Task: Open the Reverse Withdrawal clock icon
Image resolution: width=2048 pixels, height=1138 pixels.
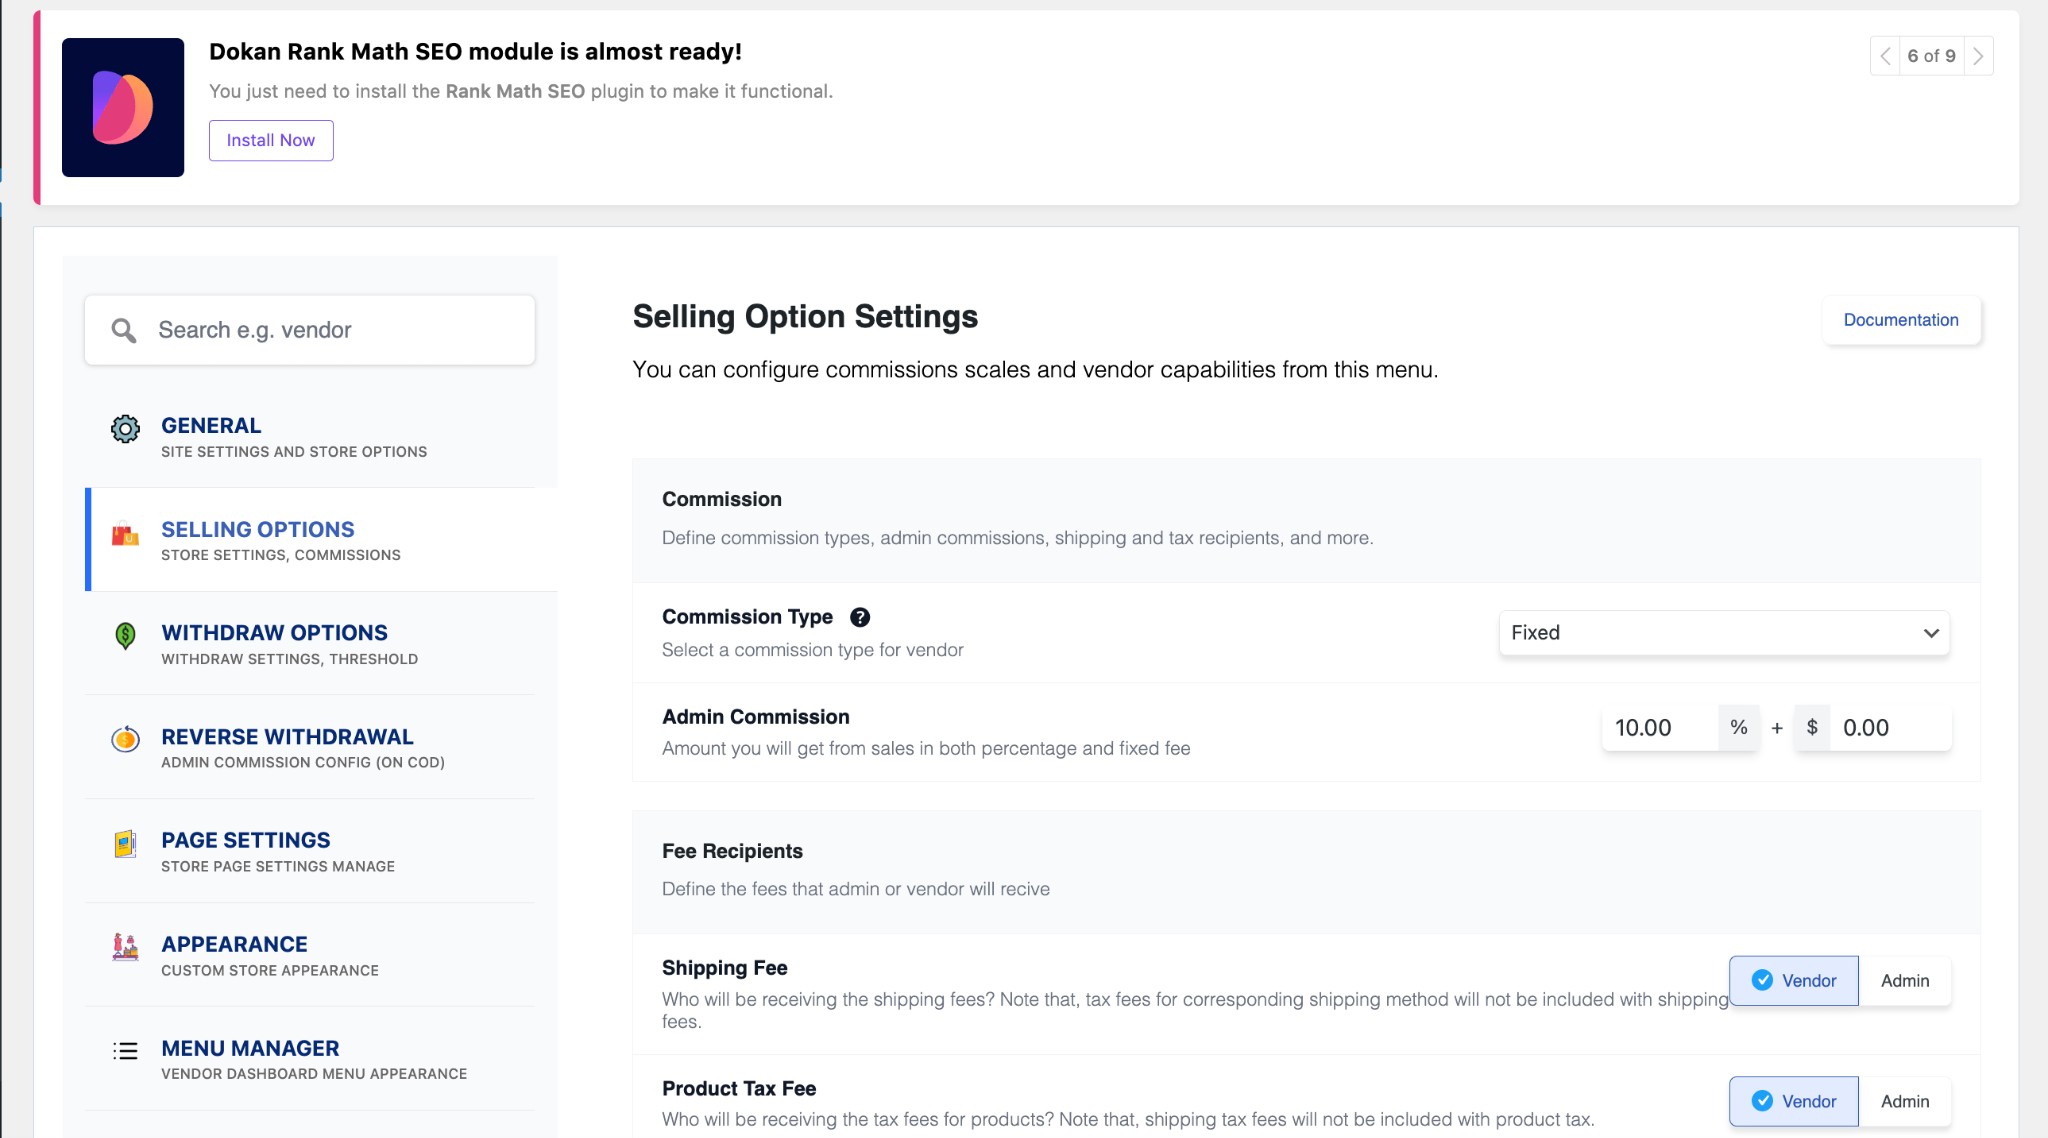Action: pyautogui.click(x=125, y=740)
